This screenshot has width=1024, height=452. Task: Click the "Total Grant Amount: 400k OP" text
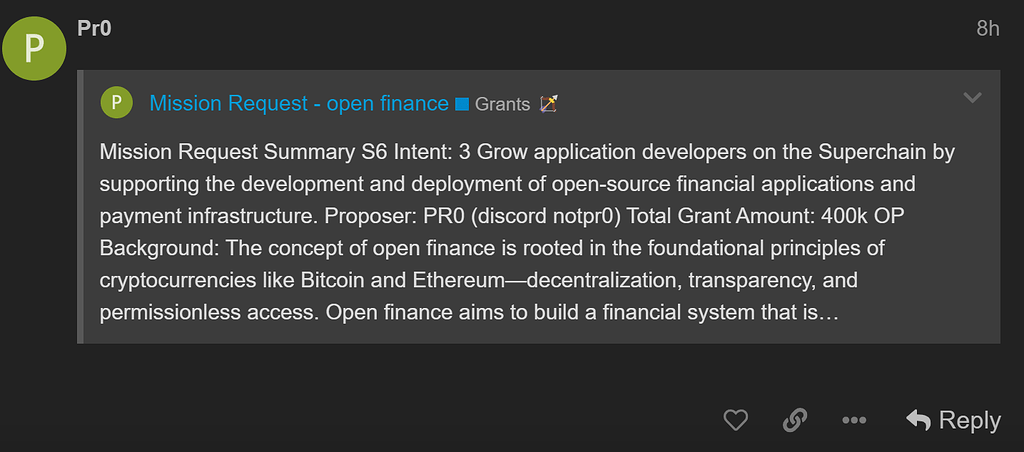(765, 216)
